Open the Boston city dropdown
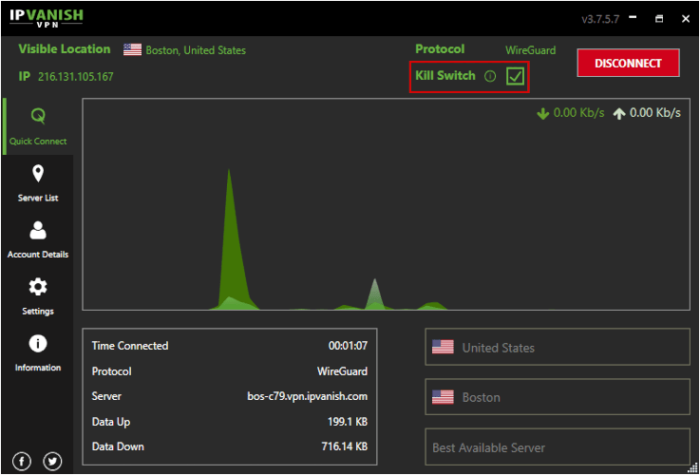The width and height of the screenshot is (700, 475). pyautogui.click(x=558, y=397)
